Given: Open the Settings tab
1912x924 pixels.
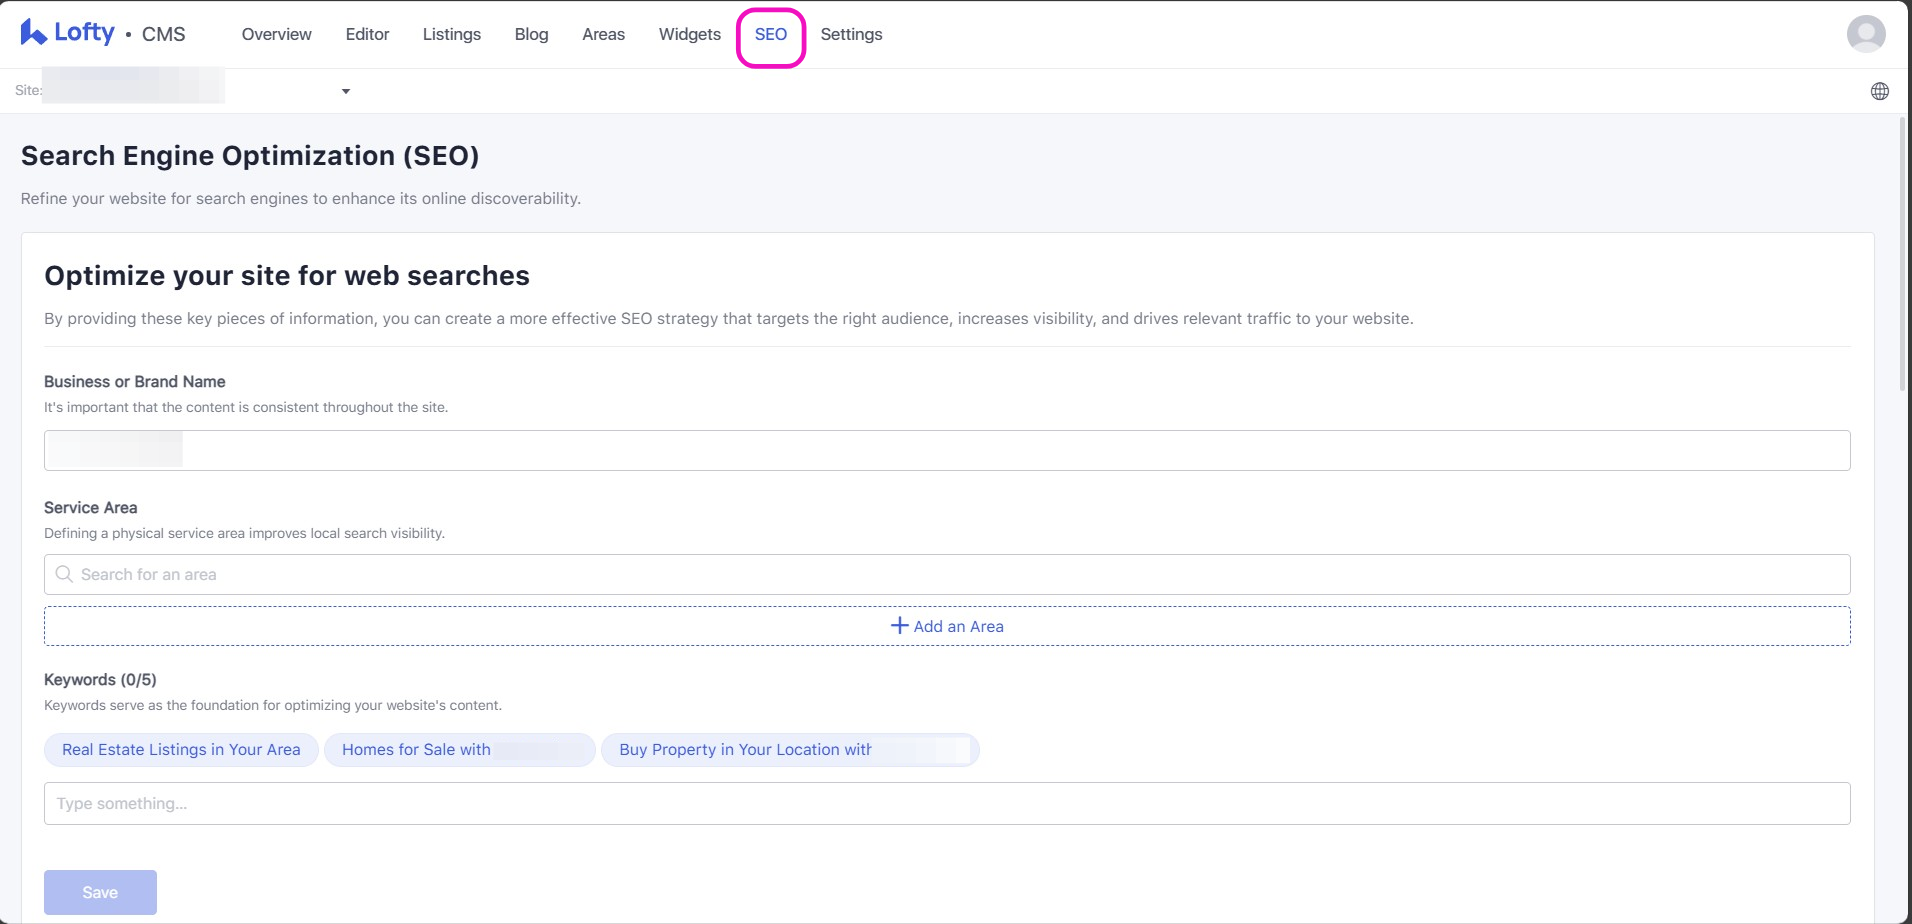Looking at the screenshot, I should [x=851, y=34].
